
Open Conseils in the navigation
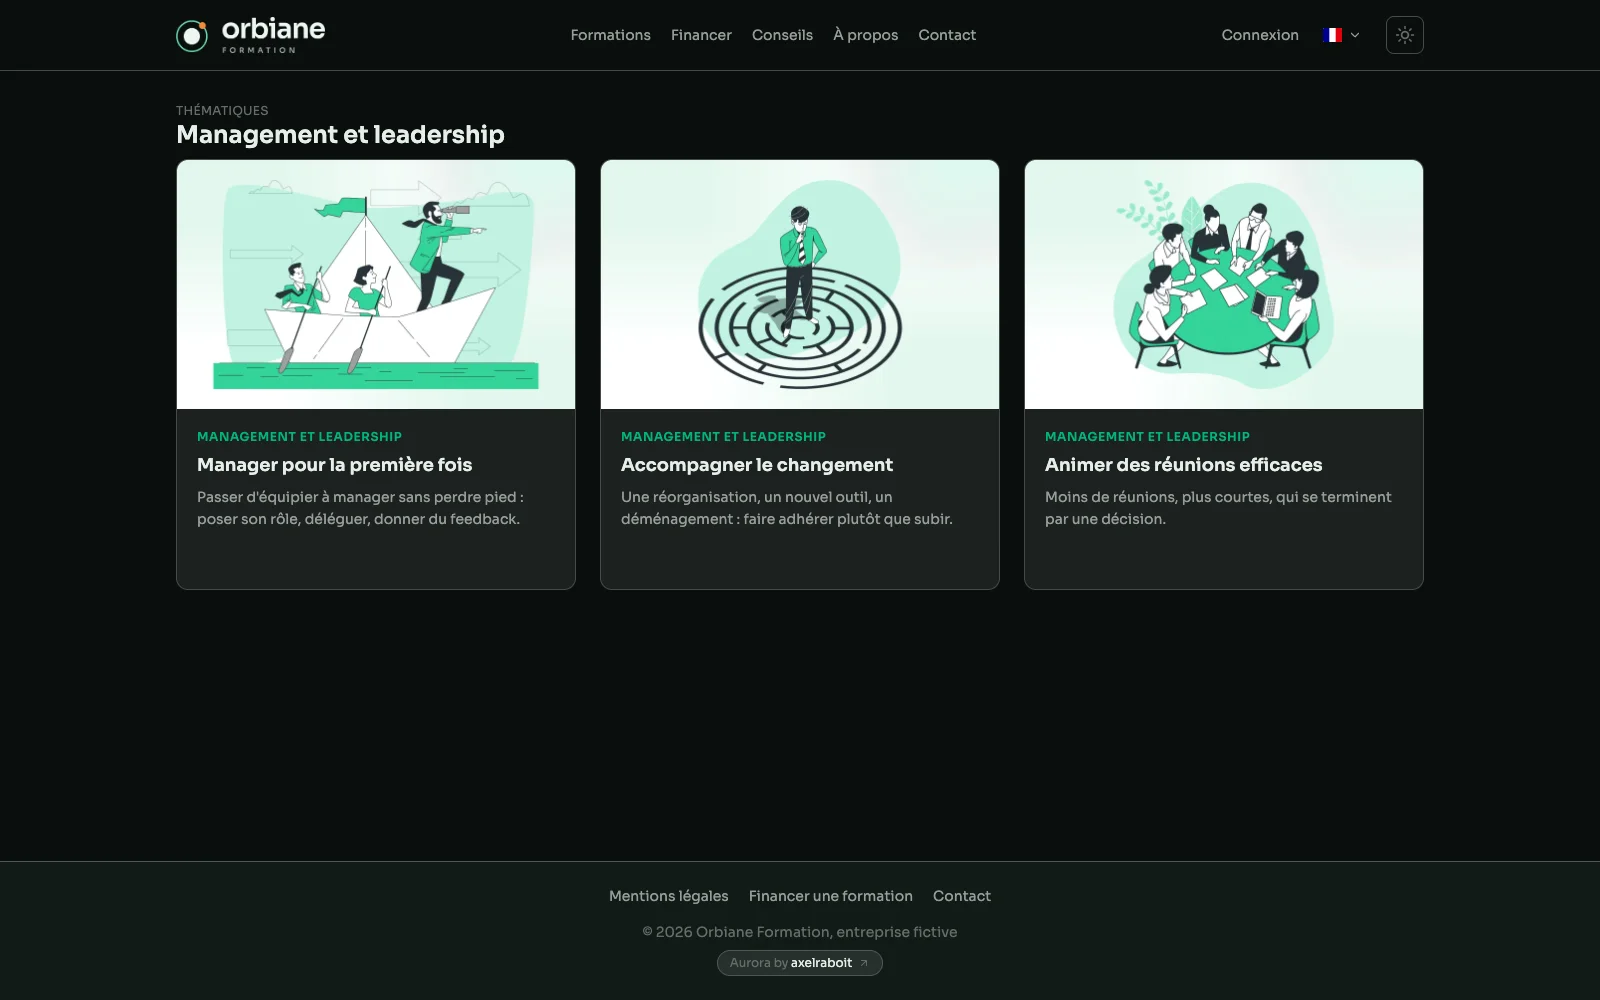coord(782,35)
